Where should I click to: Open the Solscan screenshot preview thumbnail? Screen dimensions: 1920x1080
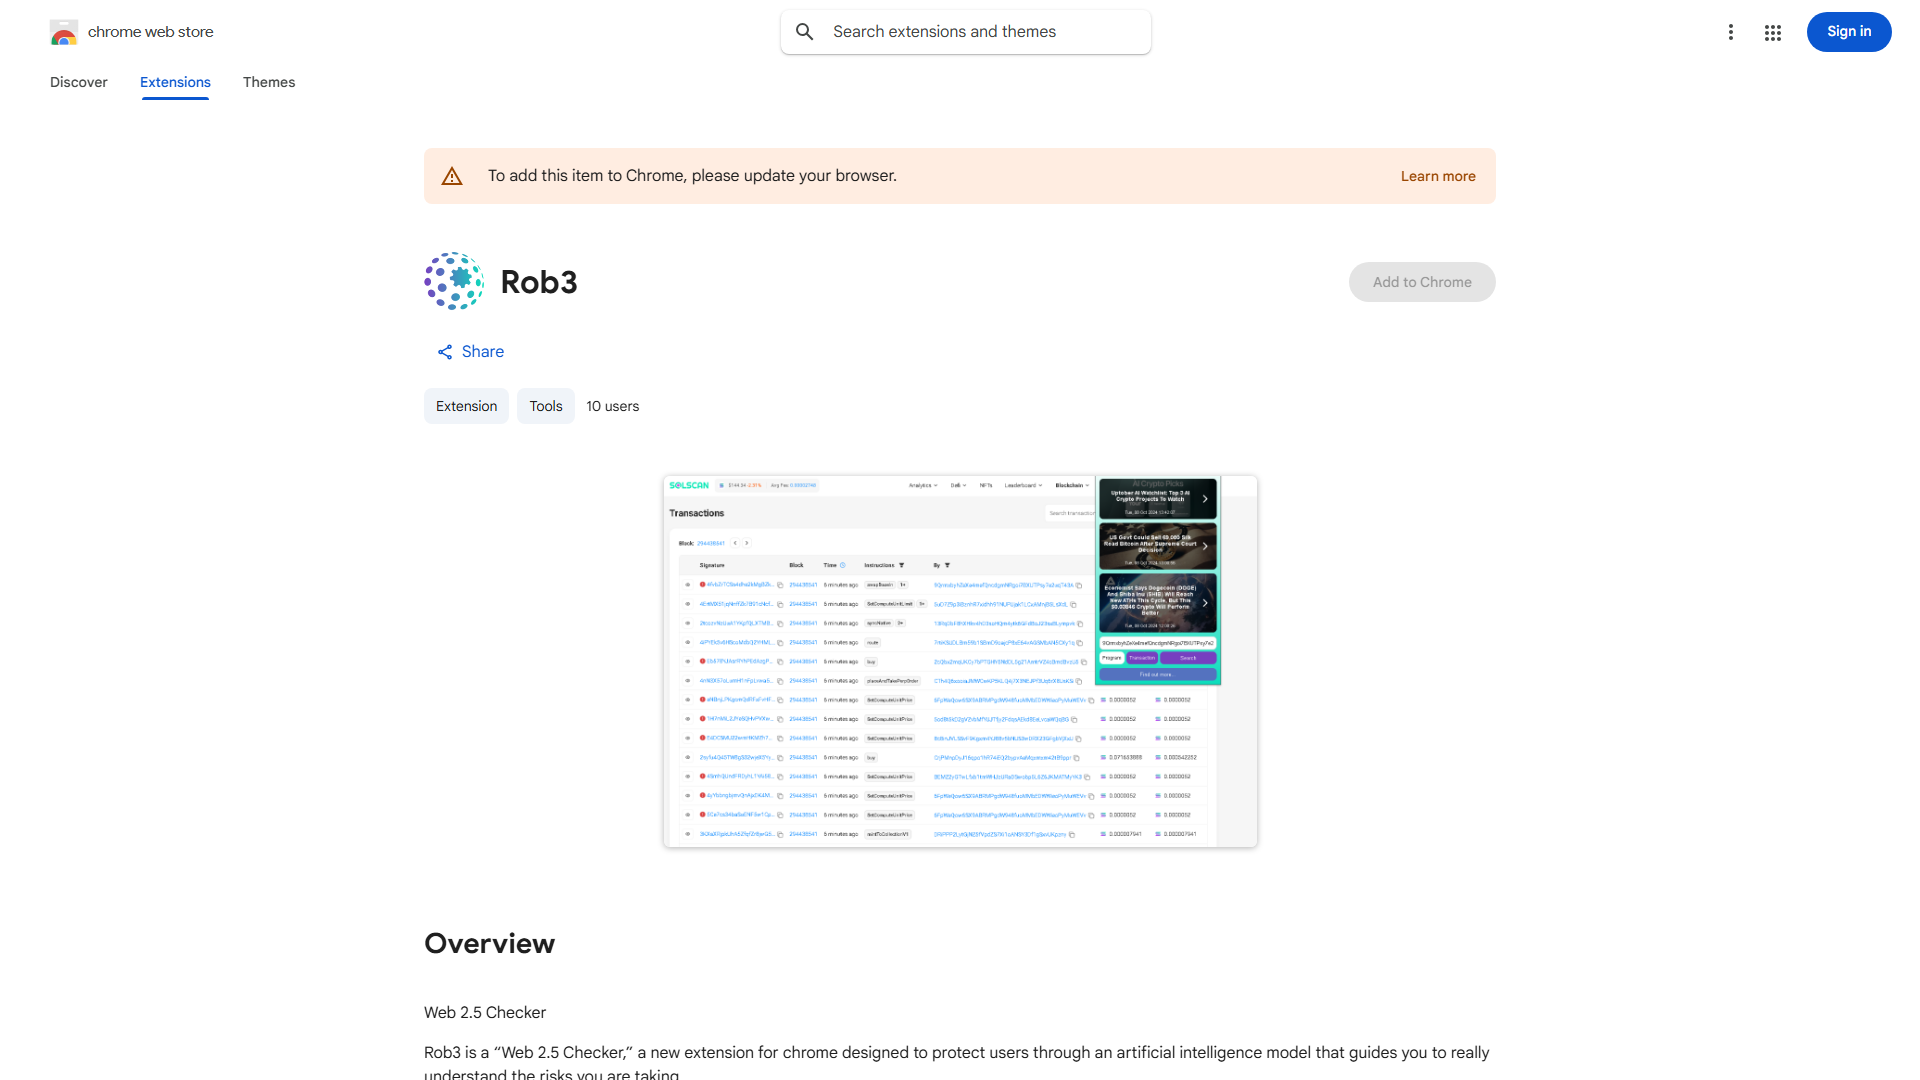click(x=960, y=661)
